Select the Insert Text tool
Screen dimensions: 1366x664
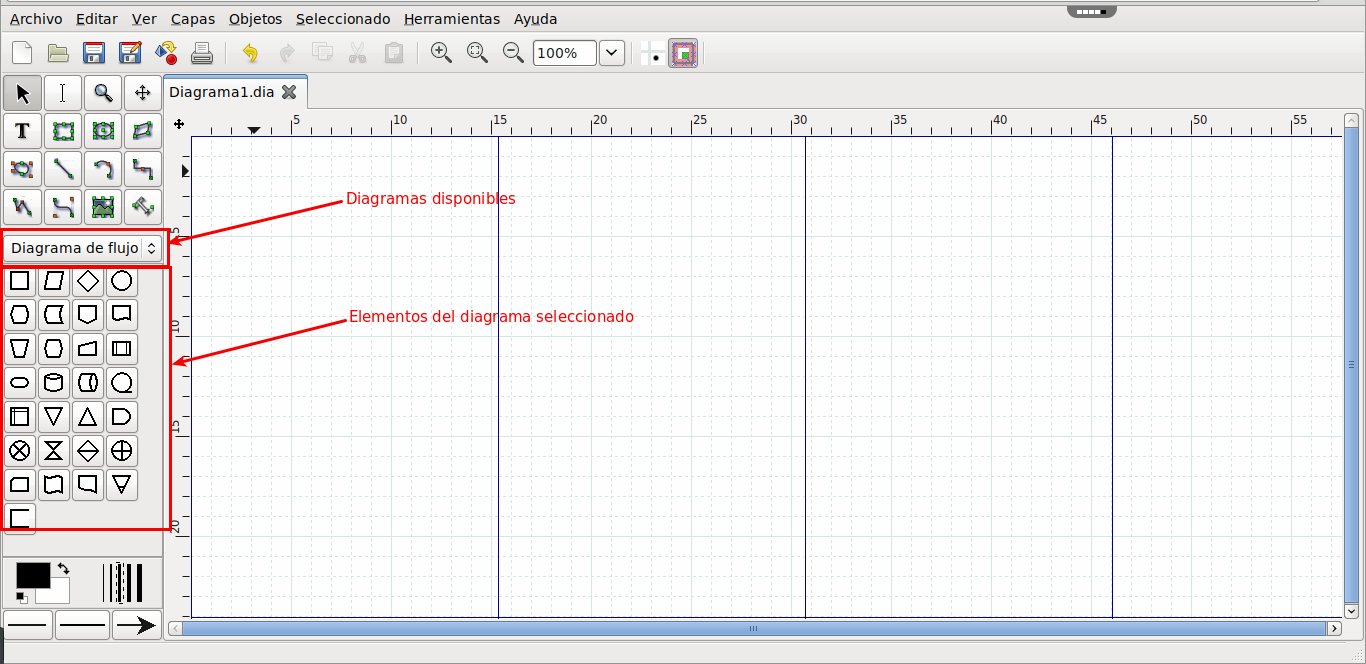pos(22,131)
